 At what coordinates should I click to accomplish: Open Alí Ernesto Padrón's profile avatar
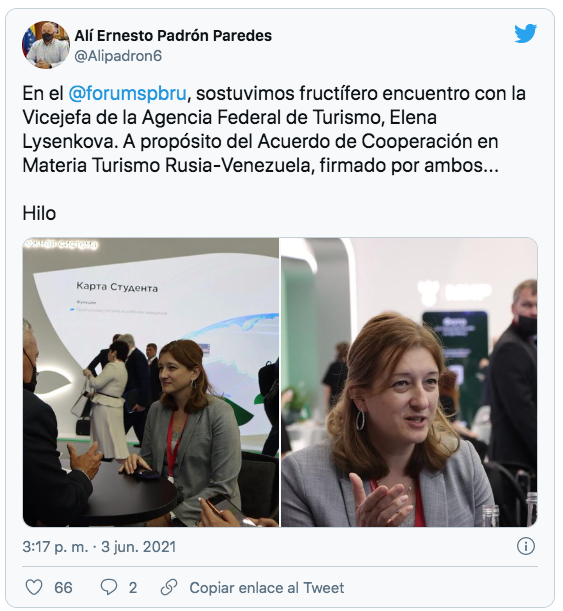[x=46, y=45]
